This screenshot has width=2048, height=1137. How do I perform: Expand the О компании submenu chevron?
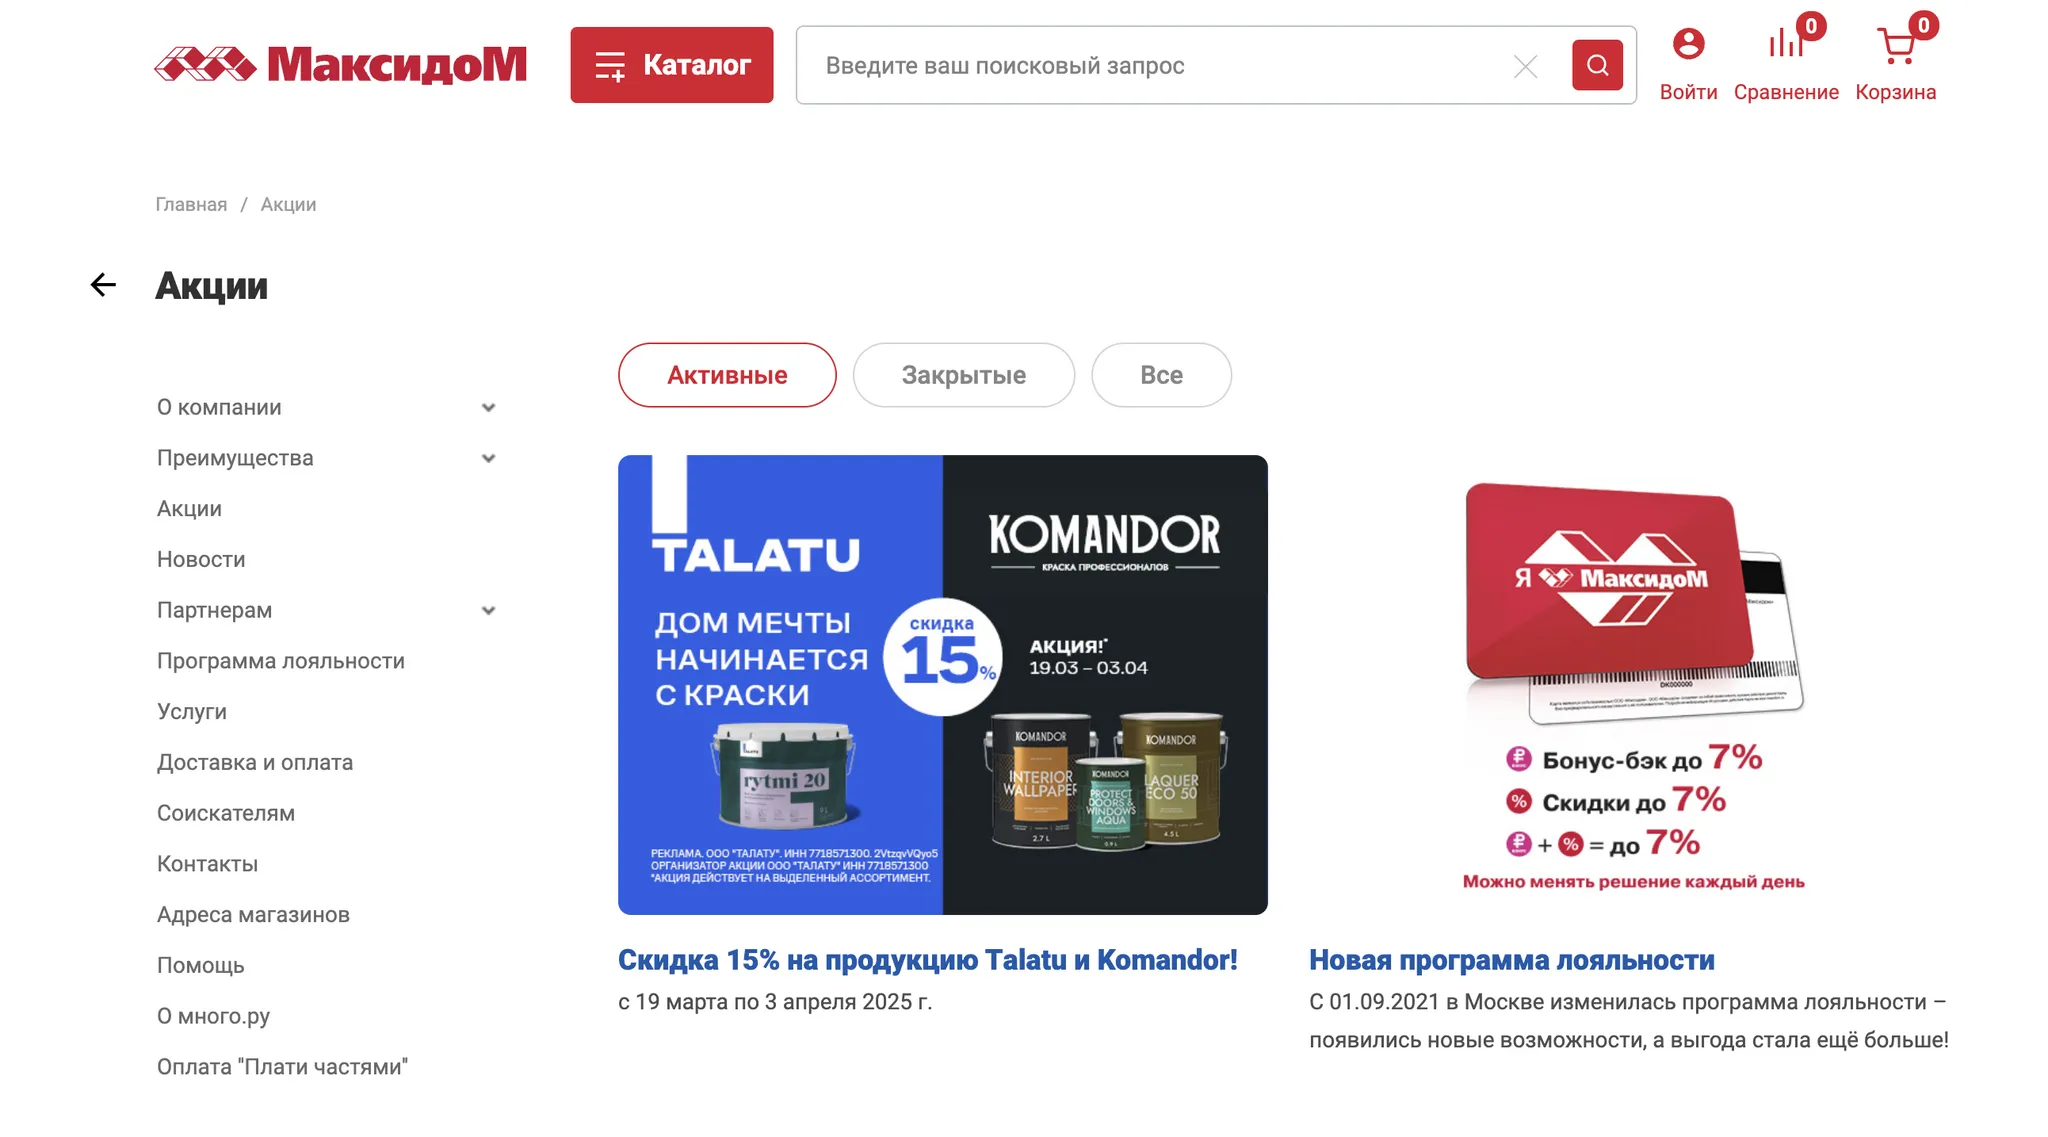click(488, 408)
